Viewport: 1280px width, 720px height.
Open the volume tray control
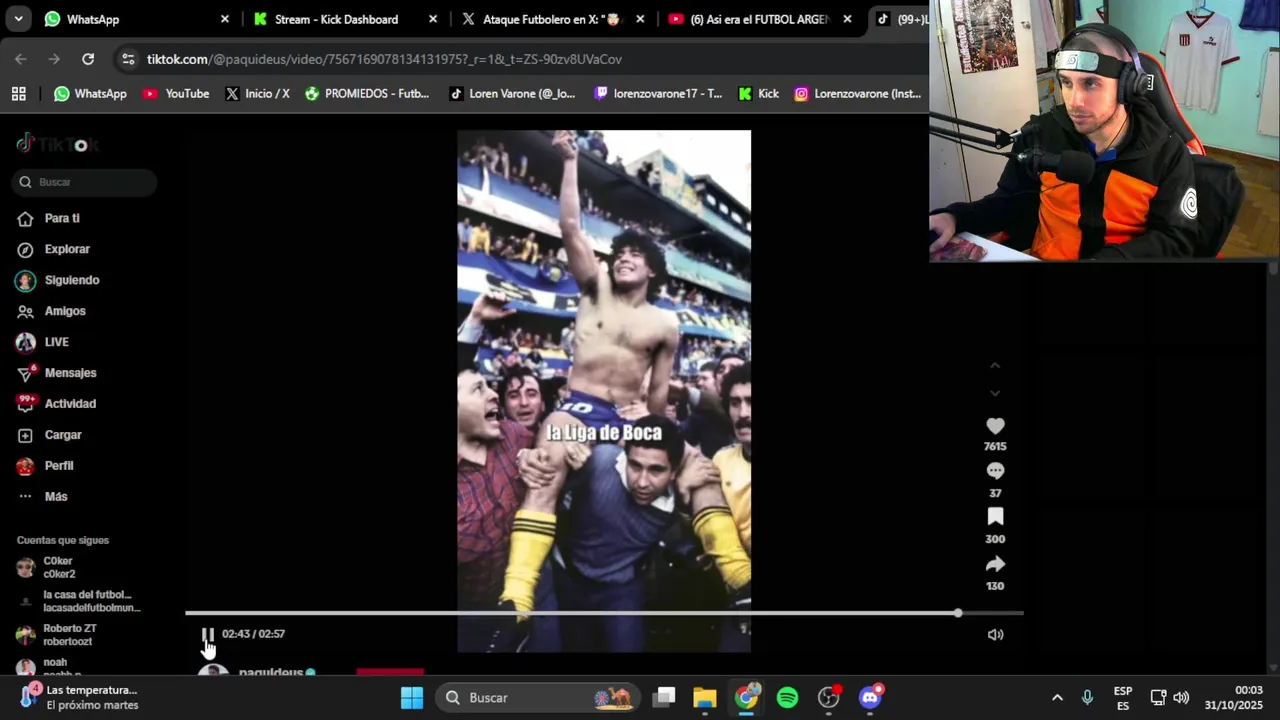point(1181,698)
